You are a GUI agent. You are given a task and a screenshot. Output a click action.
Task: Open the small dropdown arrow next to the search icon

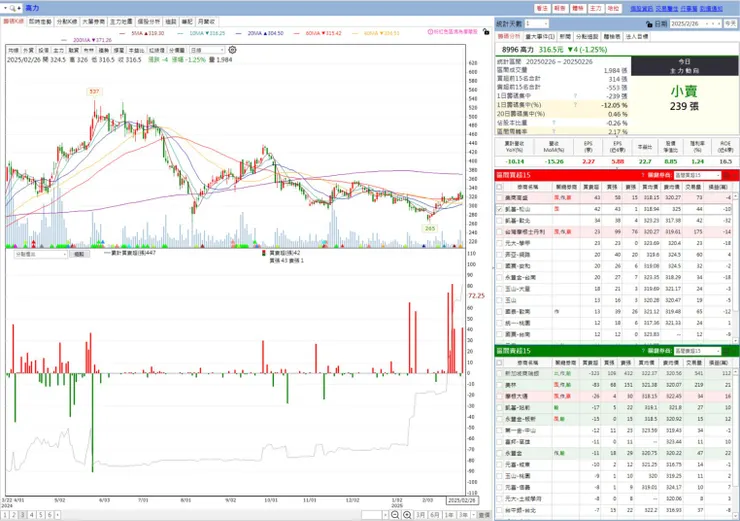[5, 8]
